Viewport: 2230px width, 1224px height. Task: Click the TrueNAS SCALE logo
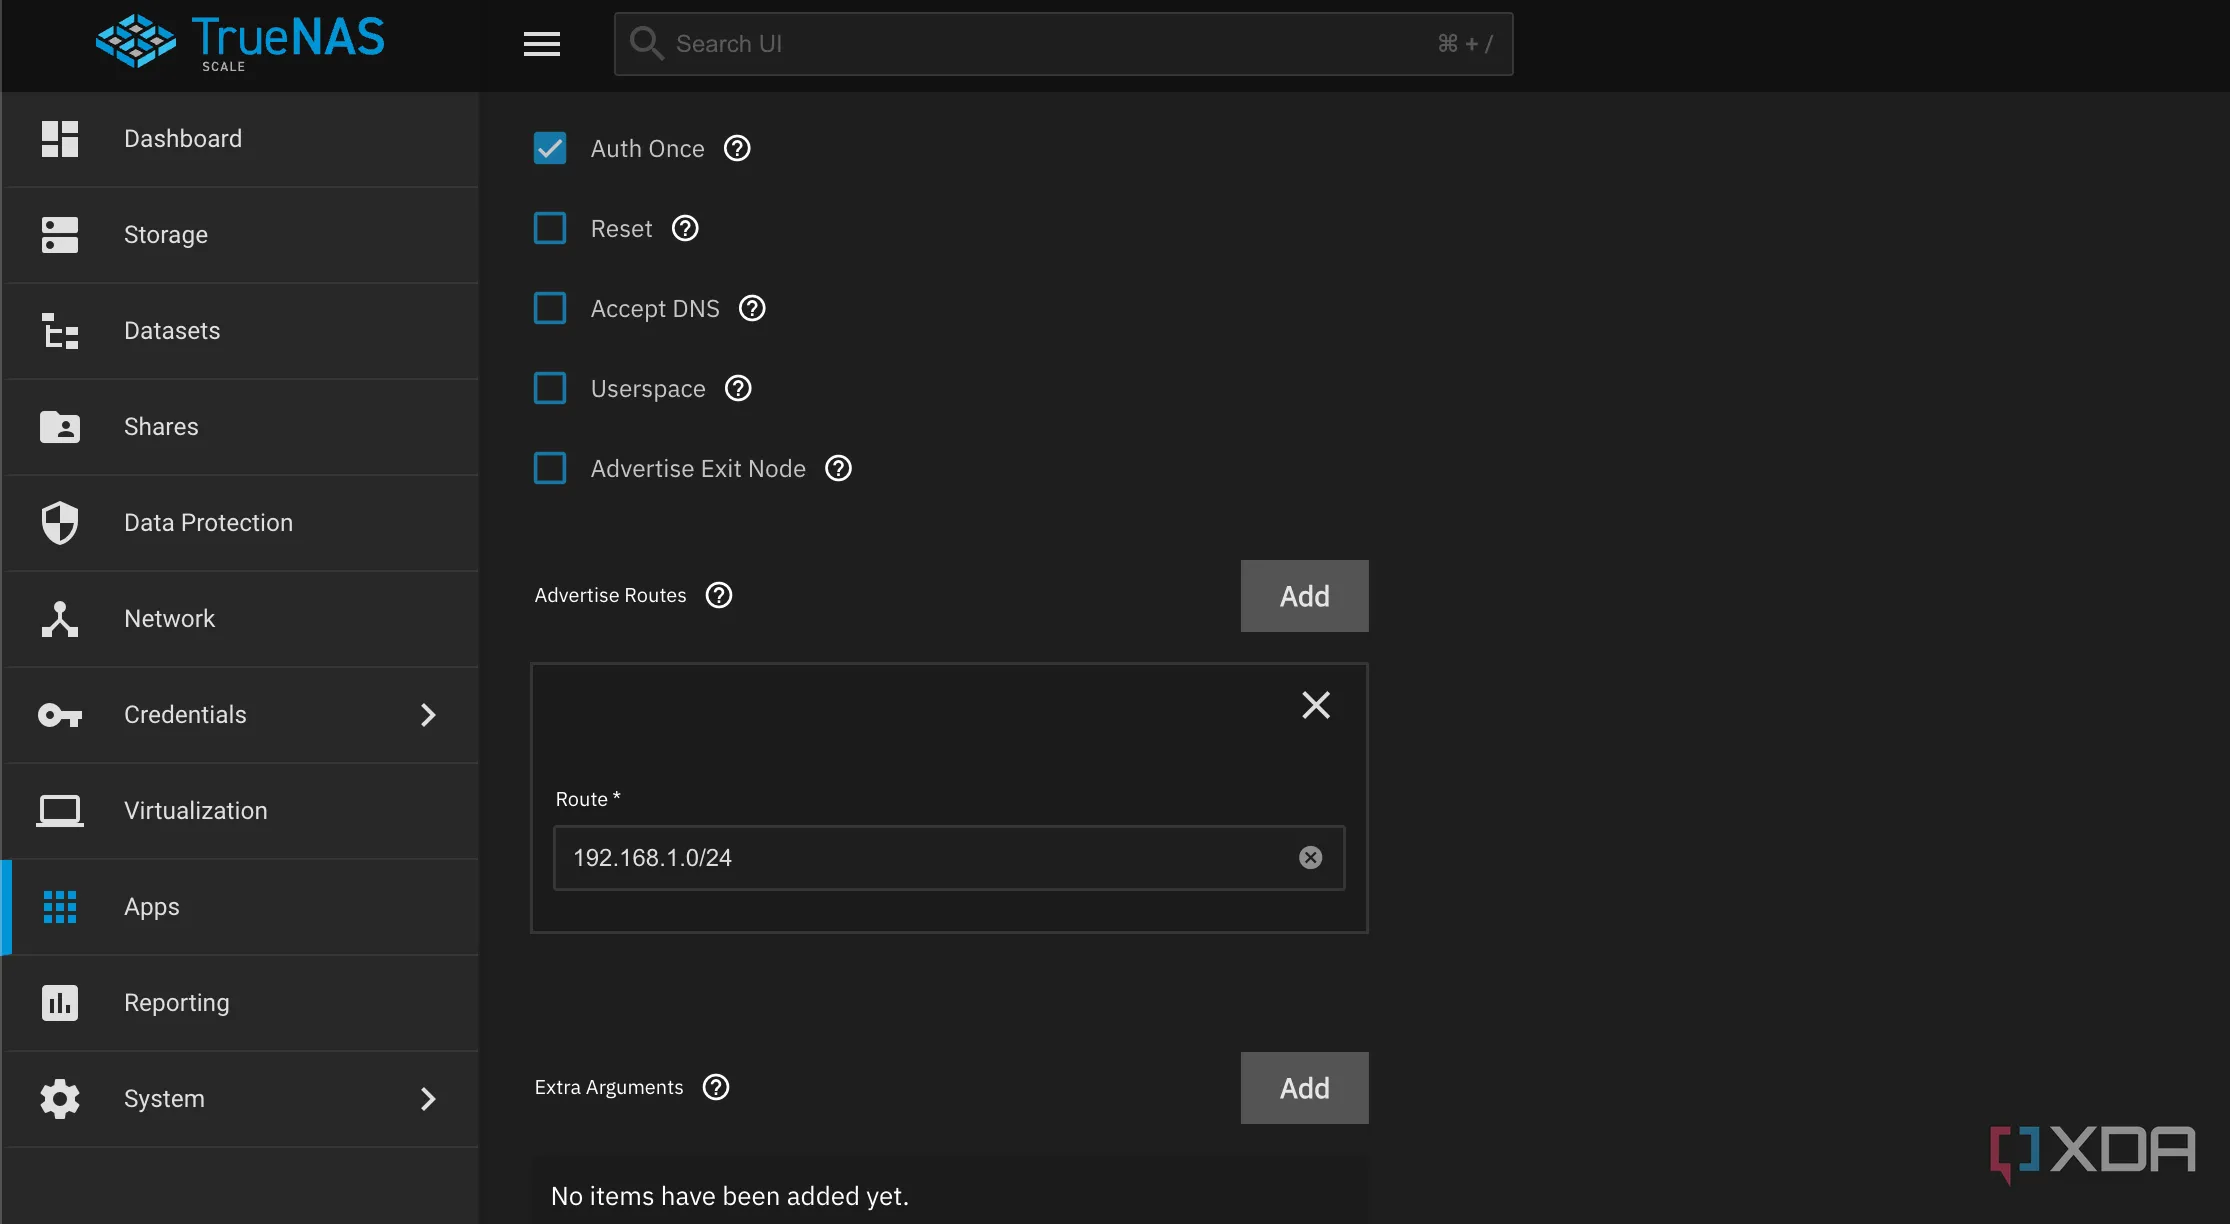pos(240,42)
